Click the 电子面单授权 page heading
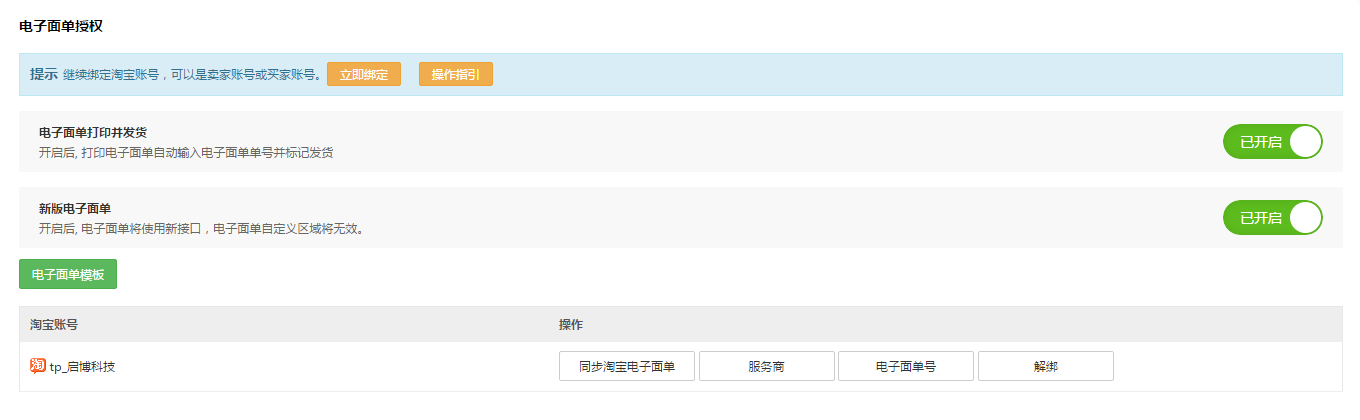 [x=61, y=26]
